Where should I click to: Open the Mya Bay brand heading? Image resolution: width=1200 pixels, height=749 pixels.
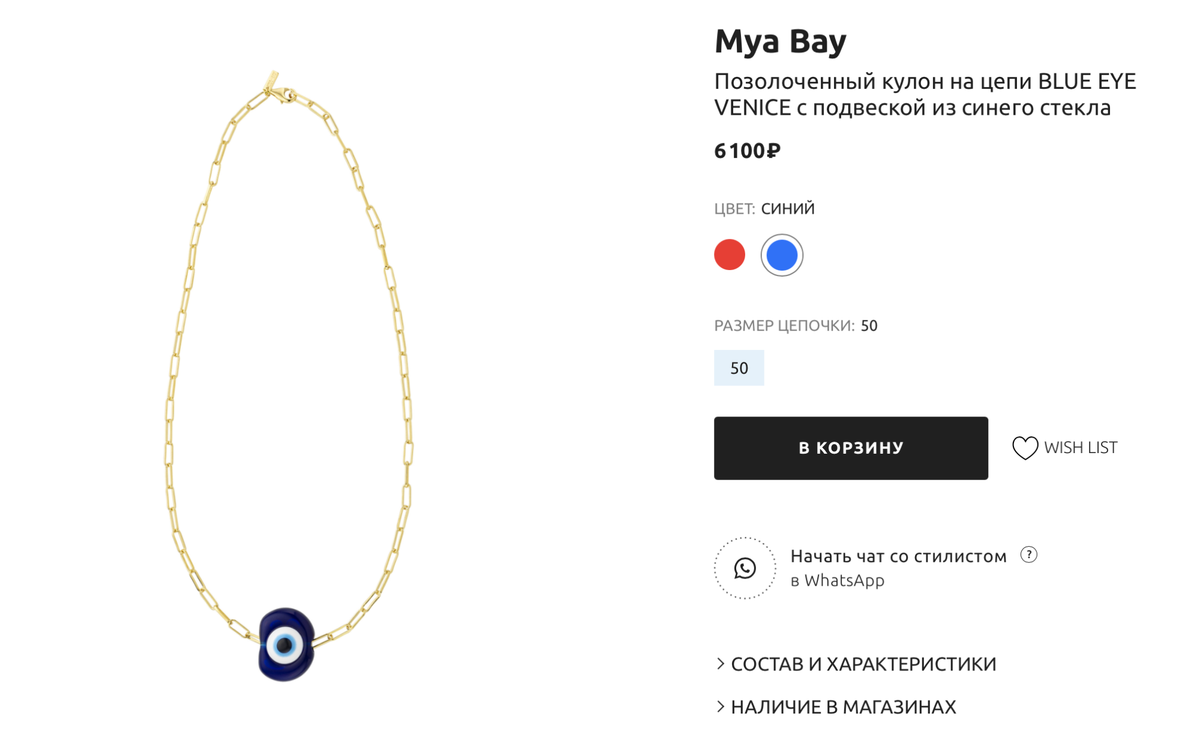coord(780,41)
